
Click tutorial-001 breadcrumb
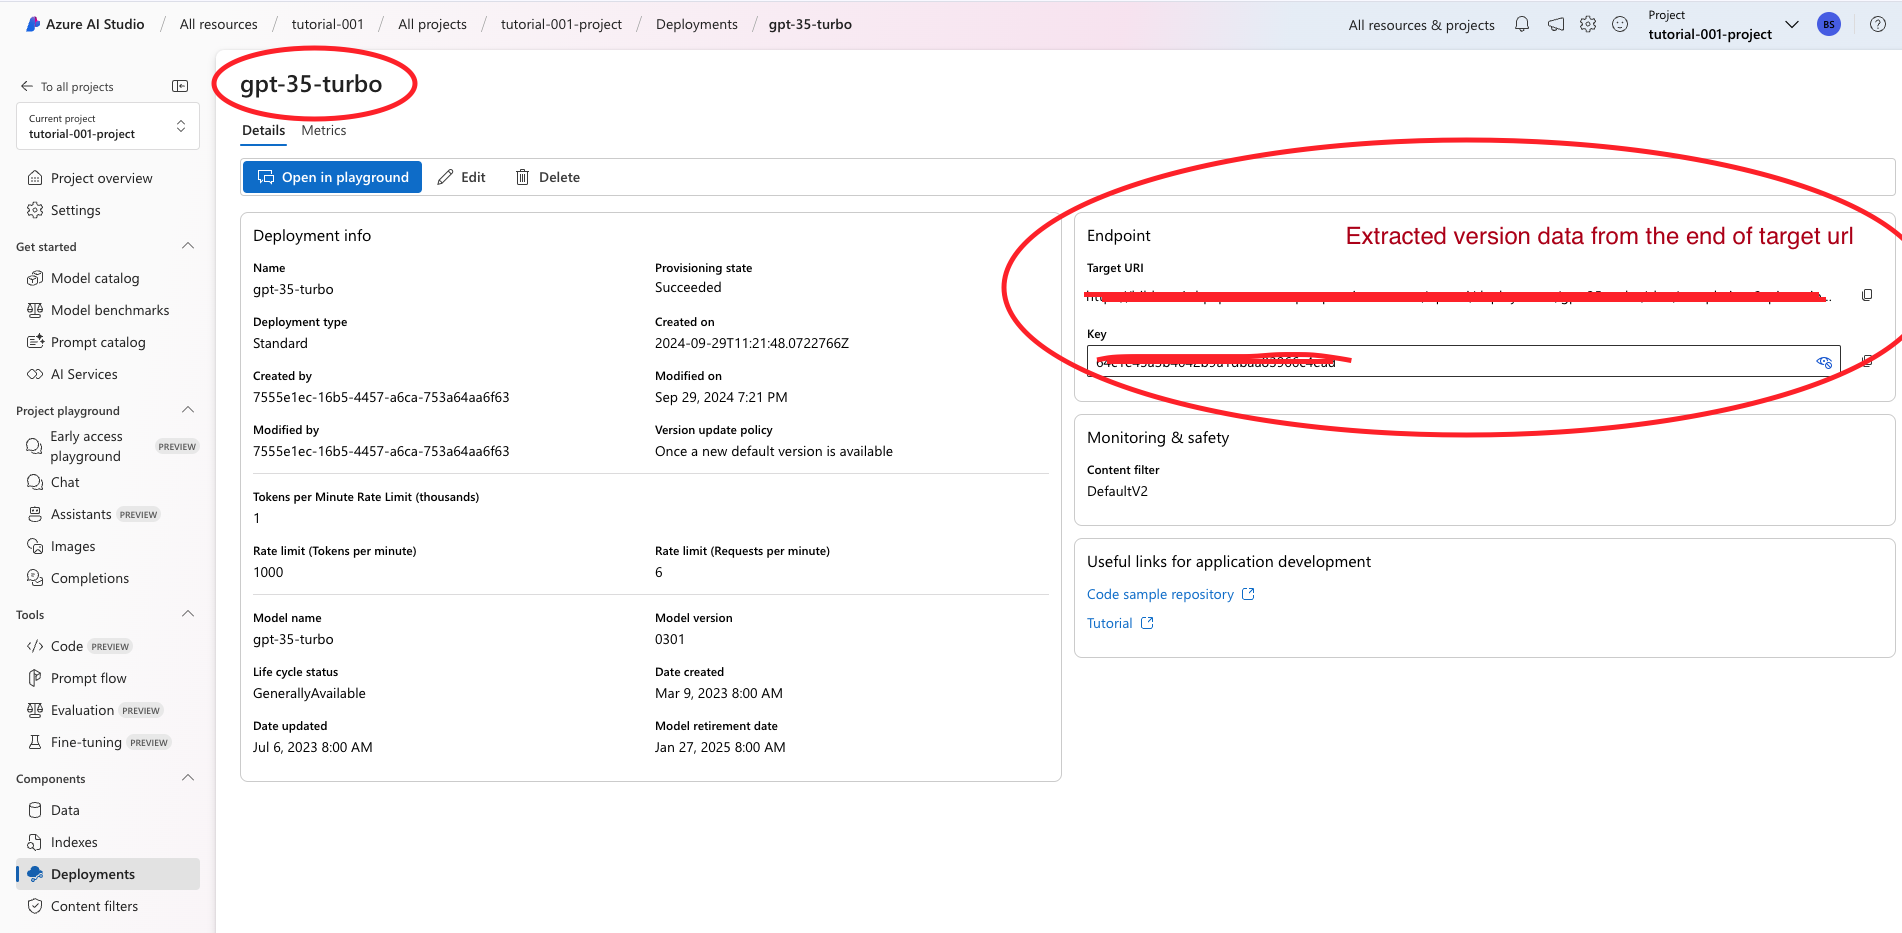(x=327, y=24)
